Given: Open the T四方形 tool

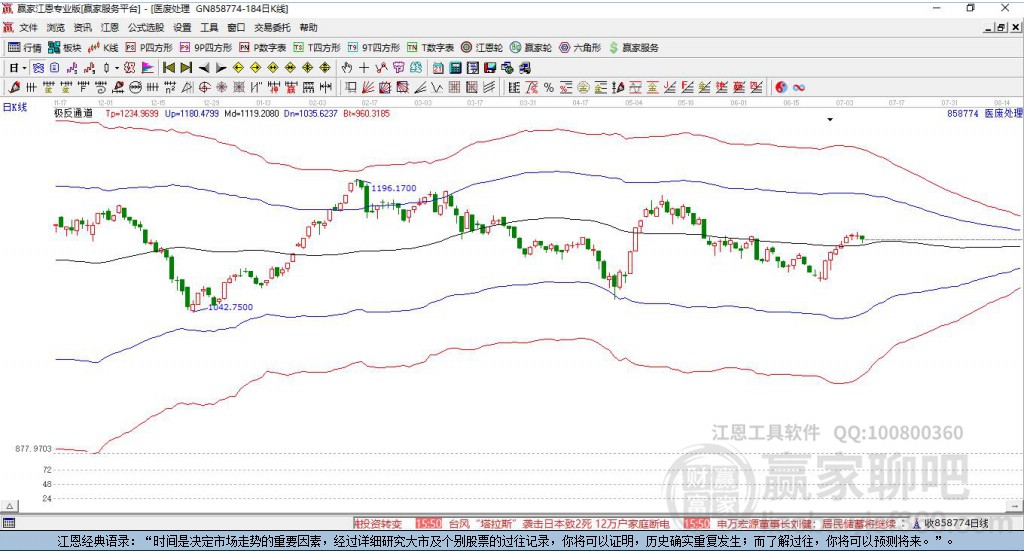Looking at the screenshot, I should 317,48.
